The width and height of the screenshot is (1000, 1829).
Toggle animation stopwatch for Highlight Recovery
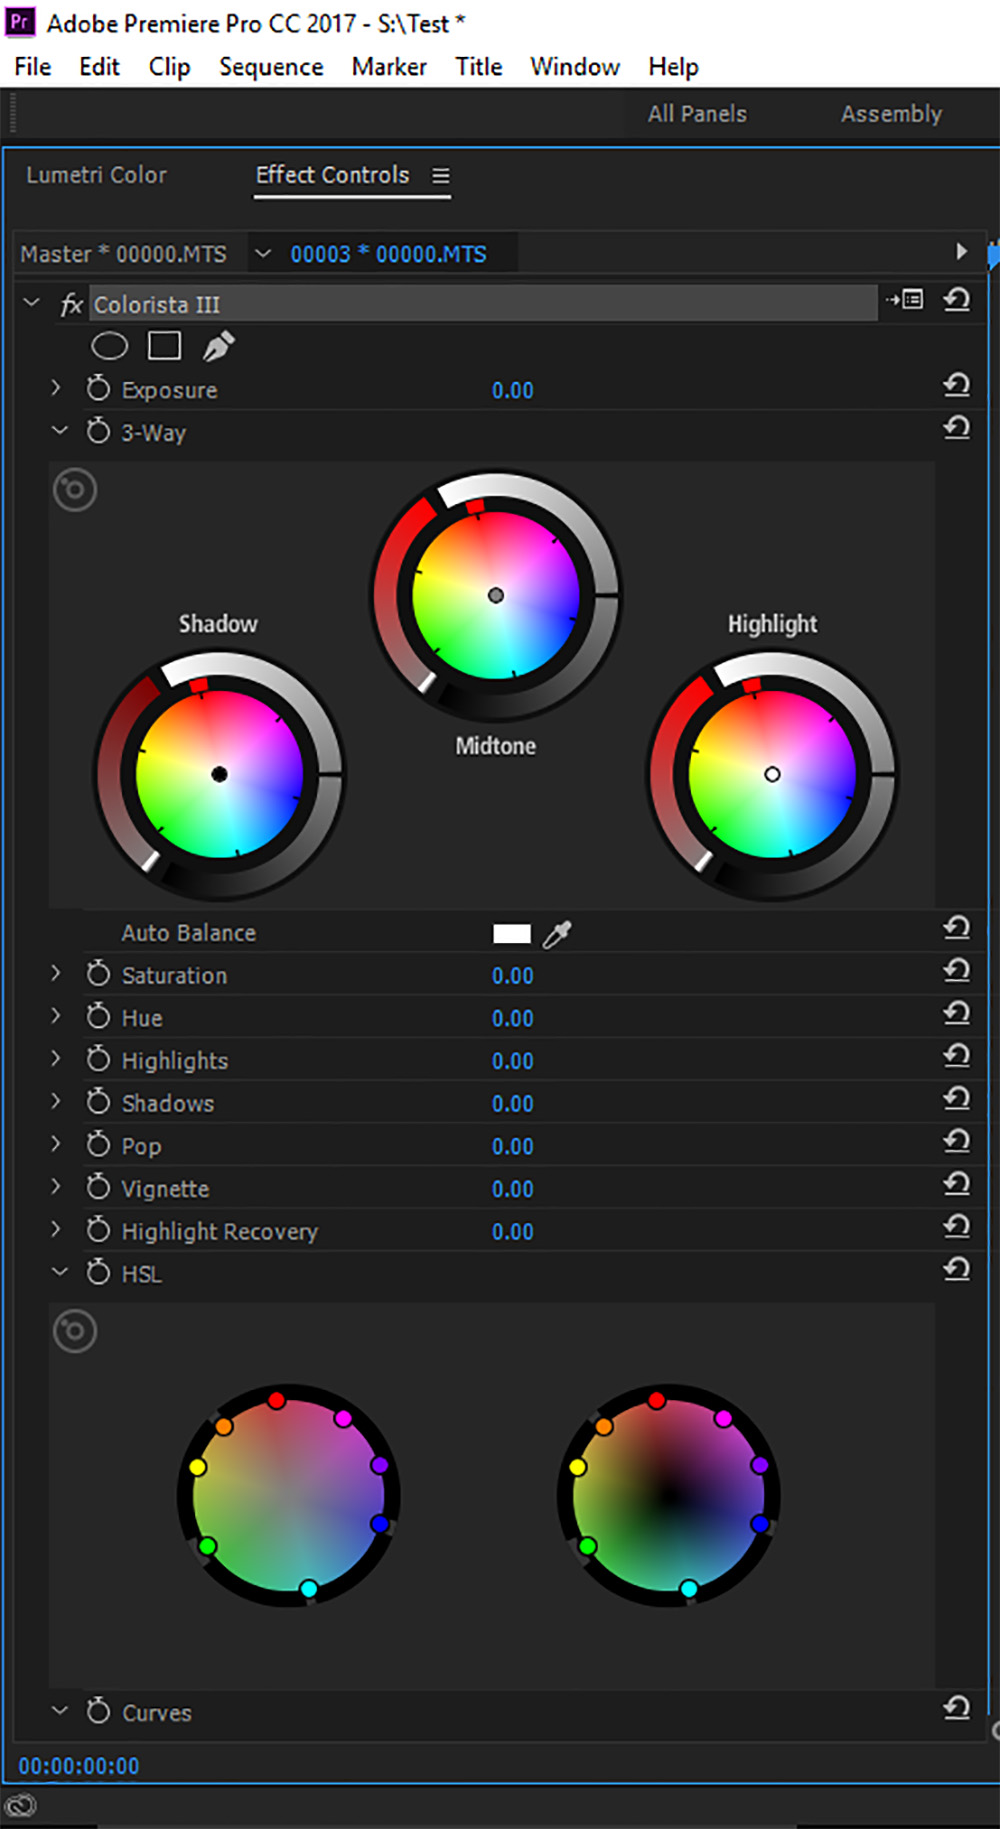click(x=98, y=1229)
